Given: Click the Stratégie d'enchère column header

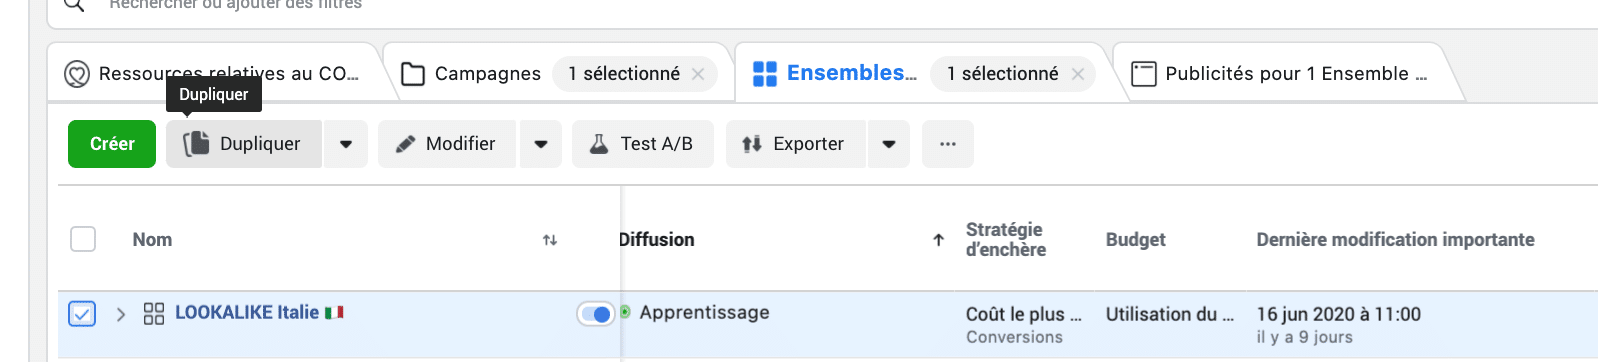Looking at the screenshot, I should click(x=1006, y=240).
